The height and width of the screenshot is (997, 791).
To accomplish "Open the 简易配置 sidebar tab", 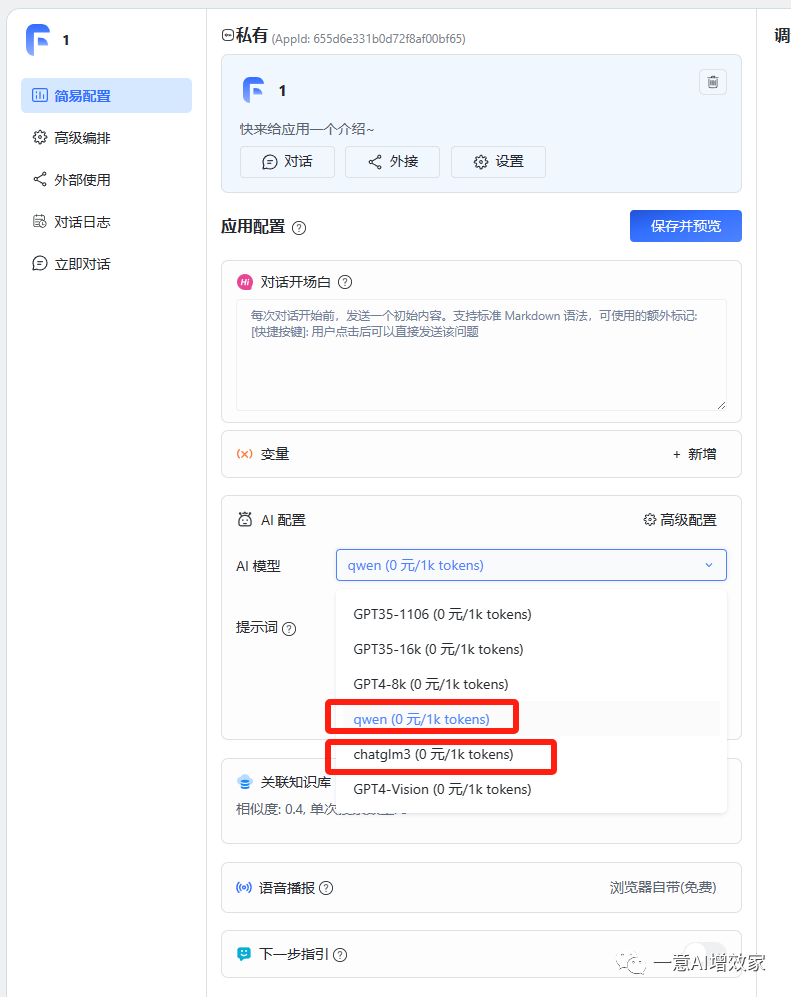I will [106, 95].
